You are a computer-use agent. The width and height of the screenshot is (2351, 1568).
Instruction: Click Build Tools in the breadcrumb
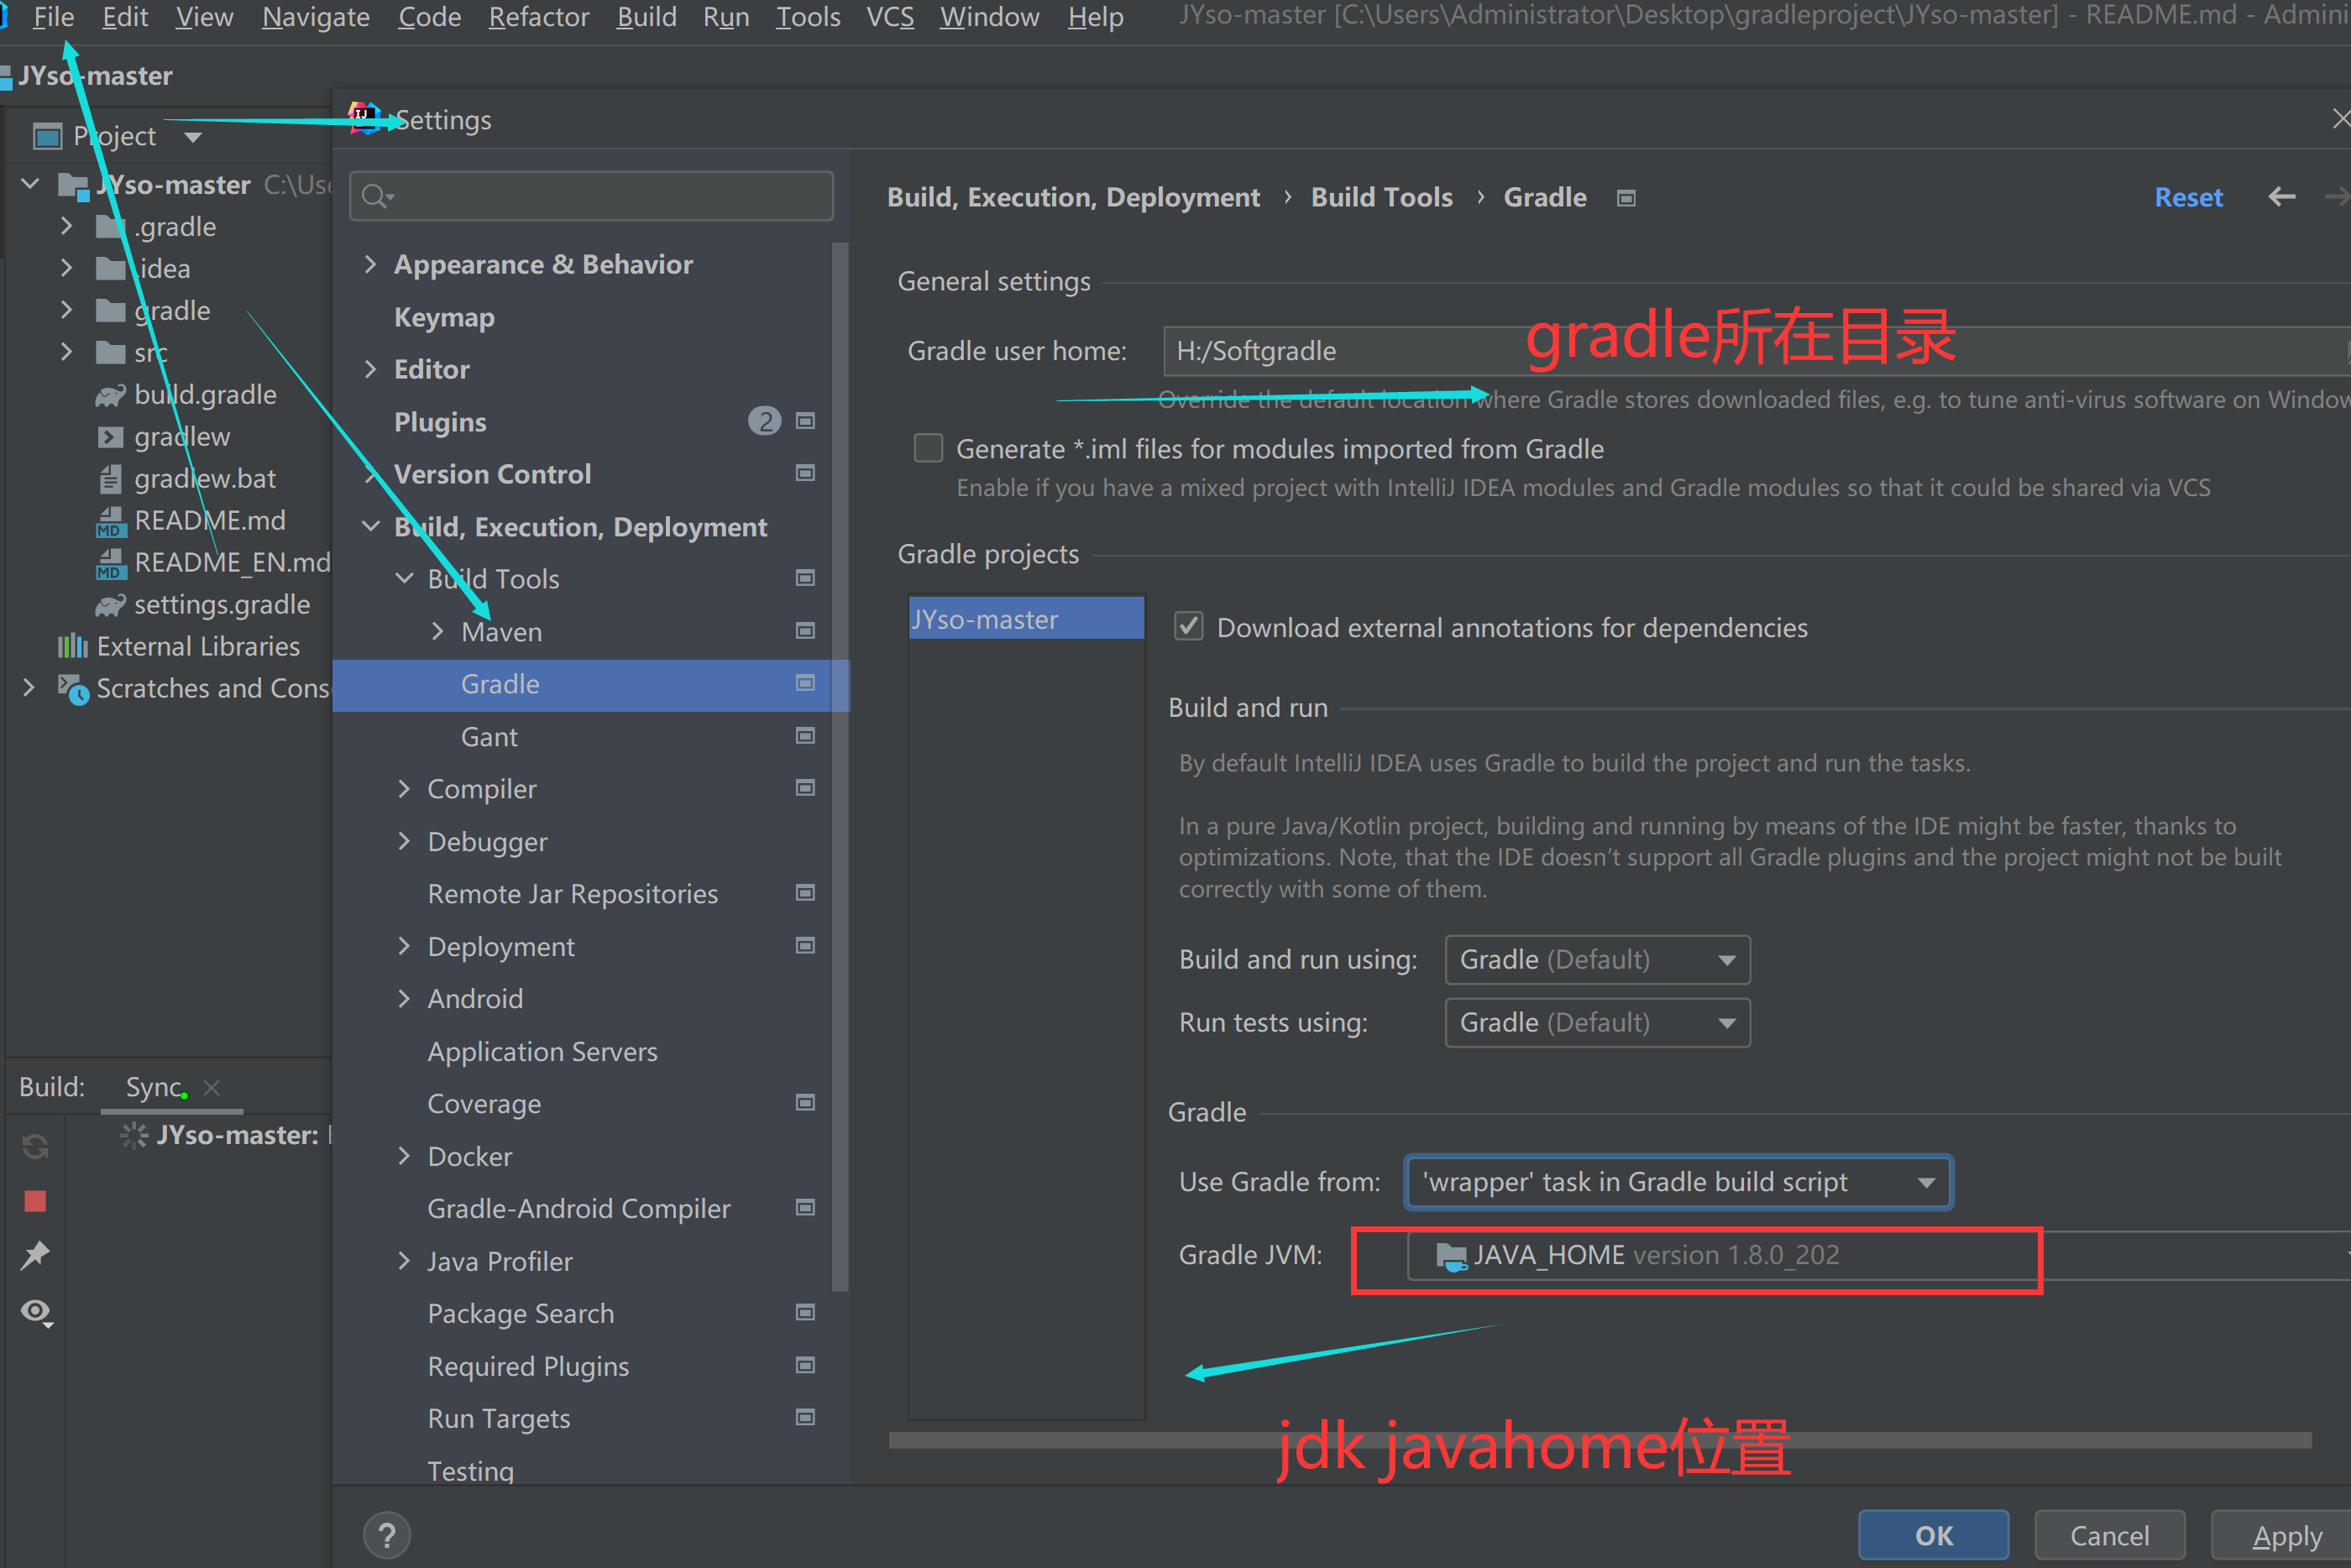coord(1381,197)
